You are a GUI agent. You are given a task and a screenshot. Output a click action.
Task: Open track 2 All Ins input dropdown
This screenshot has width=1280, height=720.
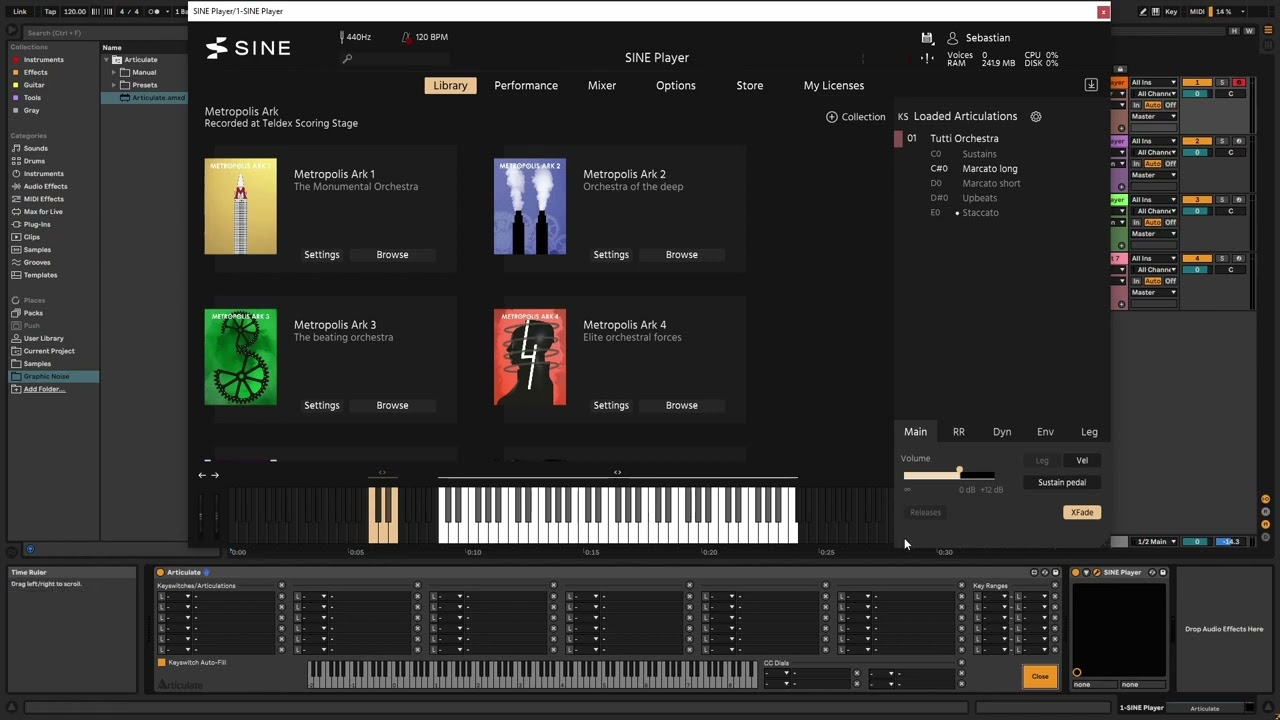coord(1154,141)
